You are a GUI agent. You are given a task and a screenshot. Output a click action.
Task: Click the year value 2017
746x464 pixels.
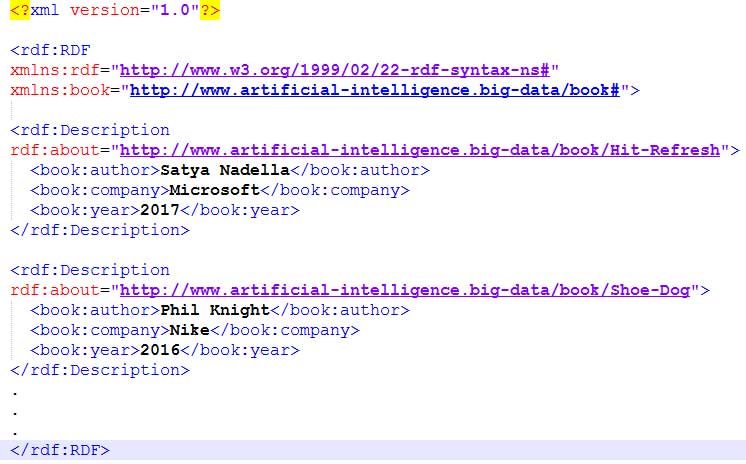tap(160, 210)
